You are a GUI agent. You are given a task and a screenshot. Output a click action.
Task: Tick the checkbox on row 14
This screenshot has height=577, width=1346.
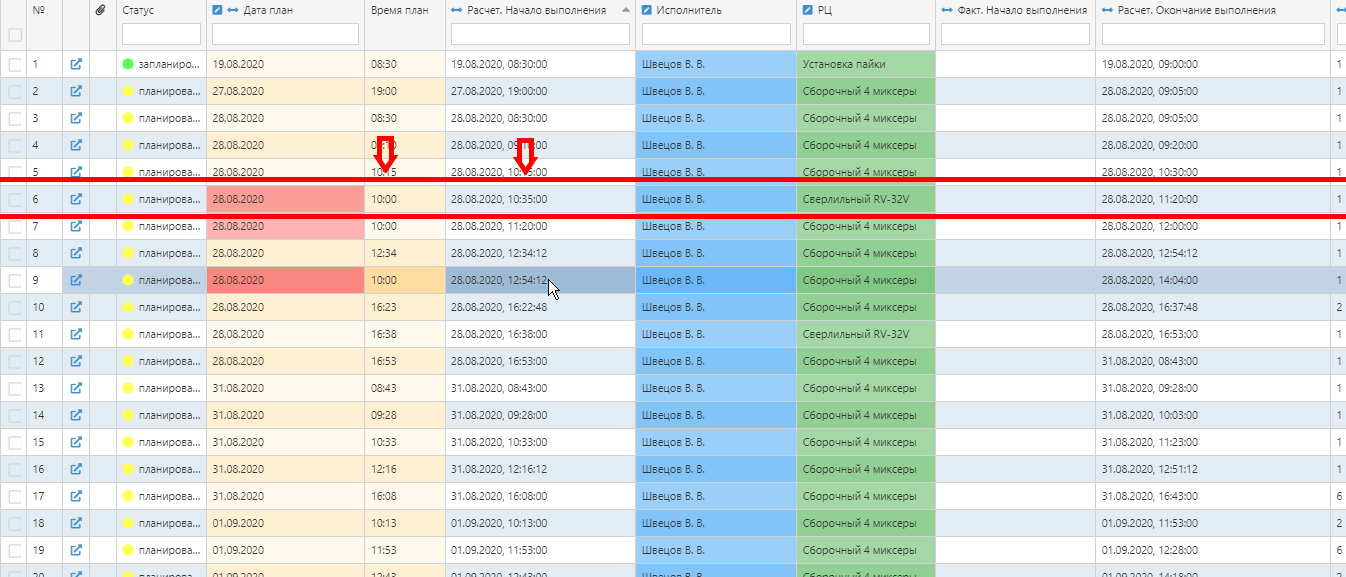[x=15, y=415]
